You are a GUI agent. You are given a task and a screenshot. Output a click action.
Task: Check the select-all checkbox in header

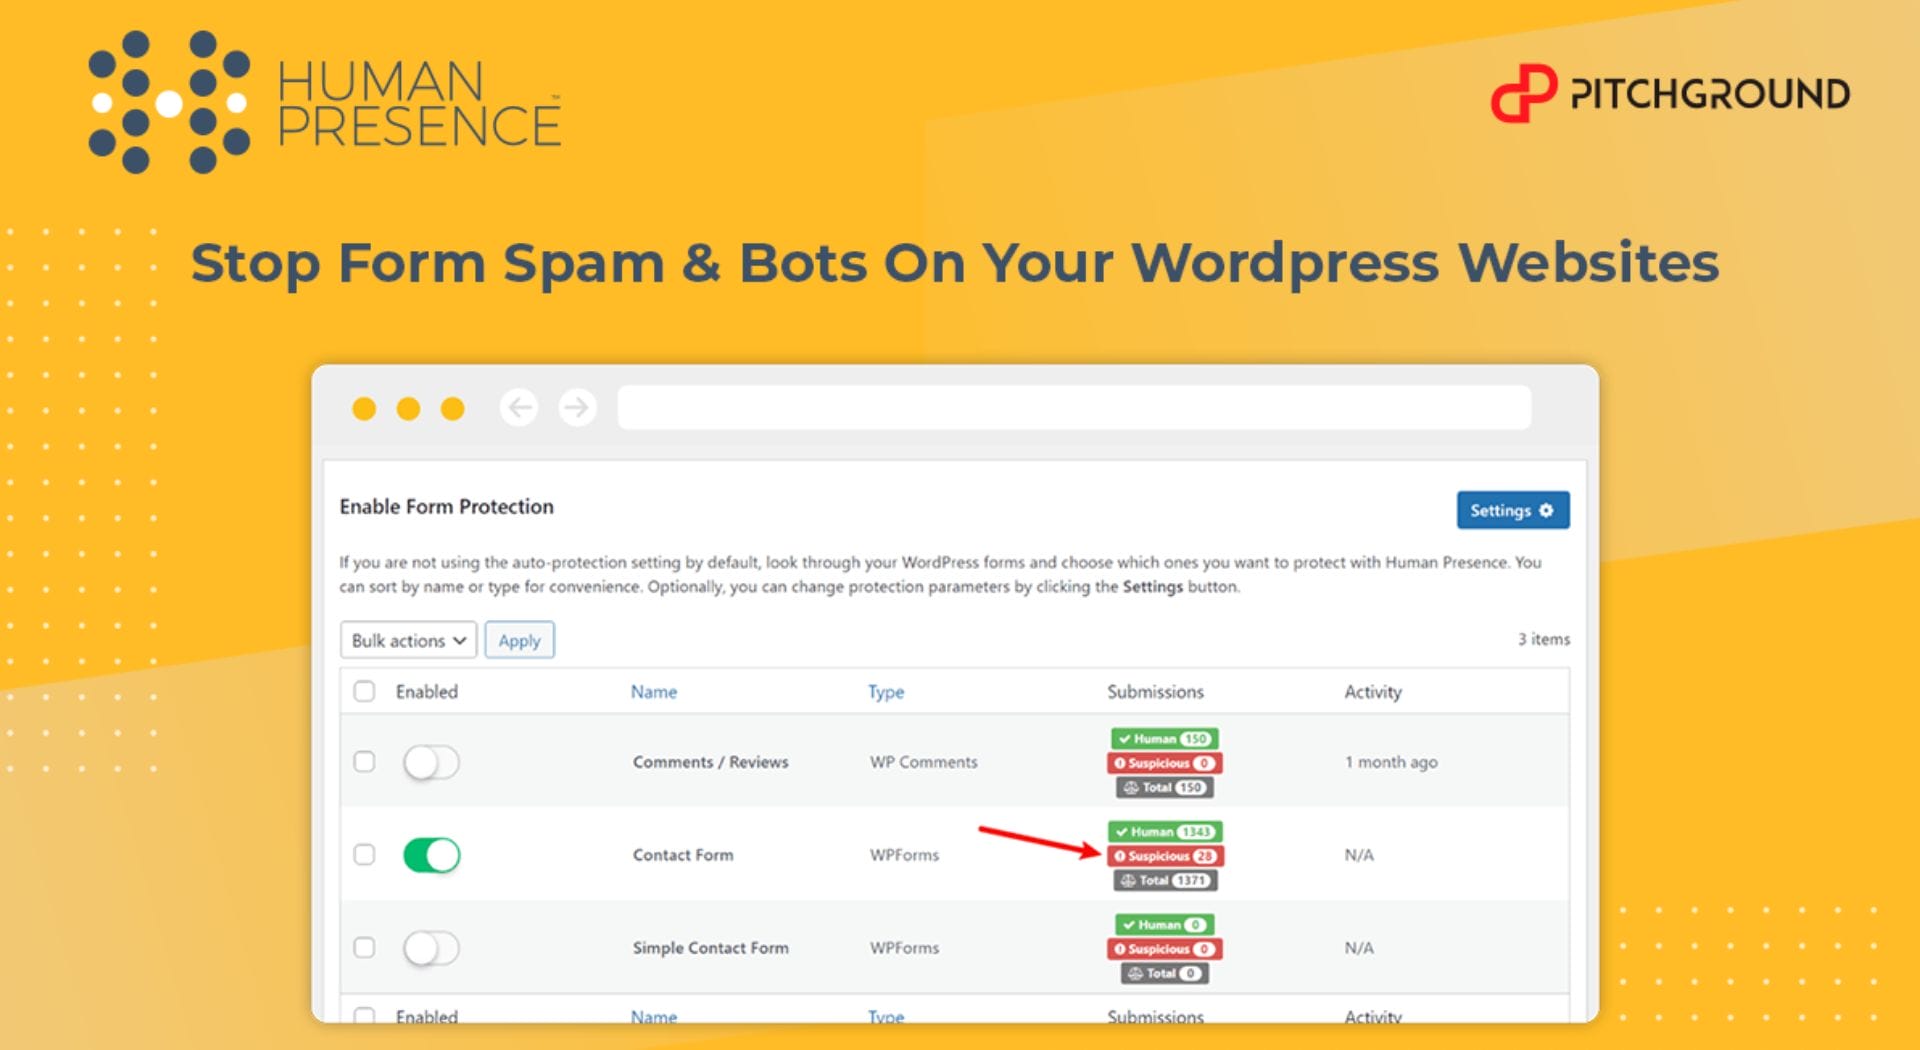[x=365, y=692]
